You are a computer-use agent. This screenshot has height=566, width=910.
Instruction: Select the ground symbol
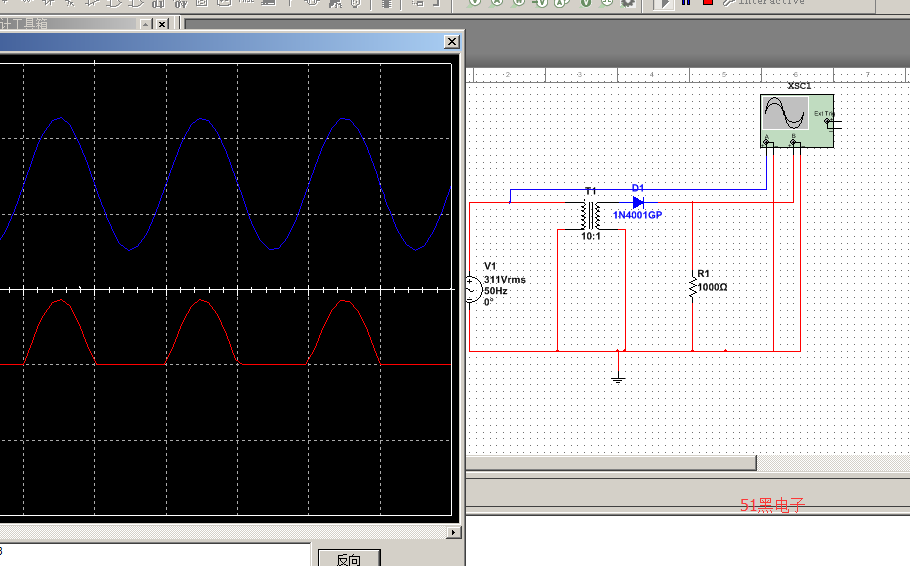618,379
